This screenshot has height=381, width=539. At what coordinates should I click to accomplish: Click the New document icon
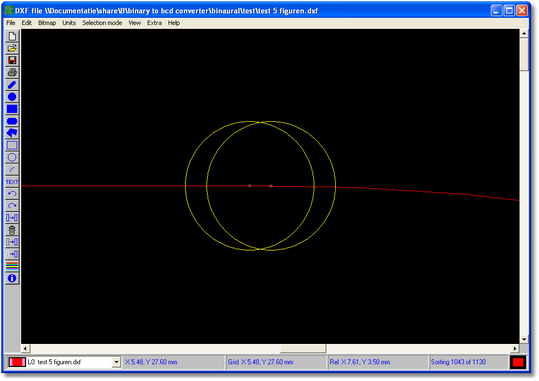pyautogui.click(x=12, y=36)
